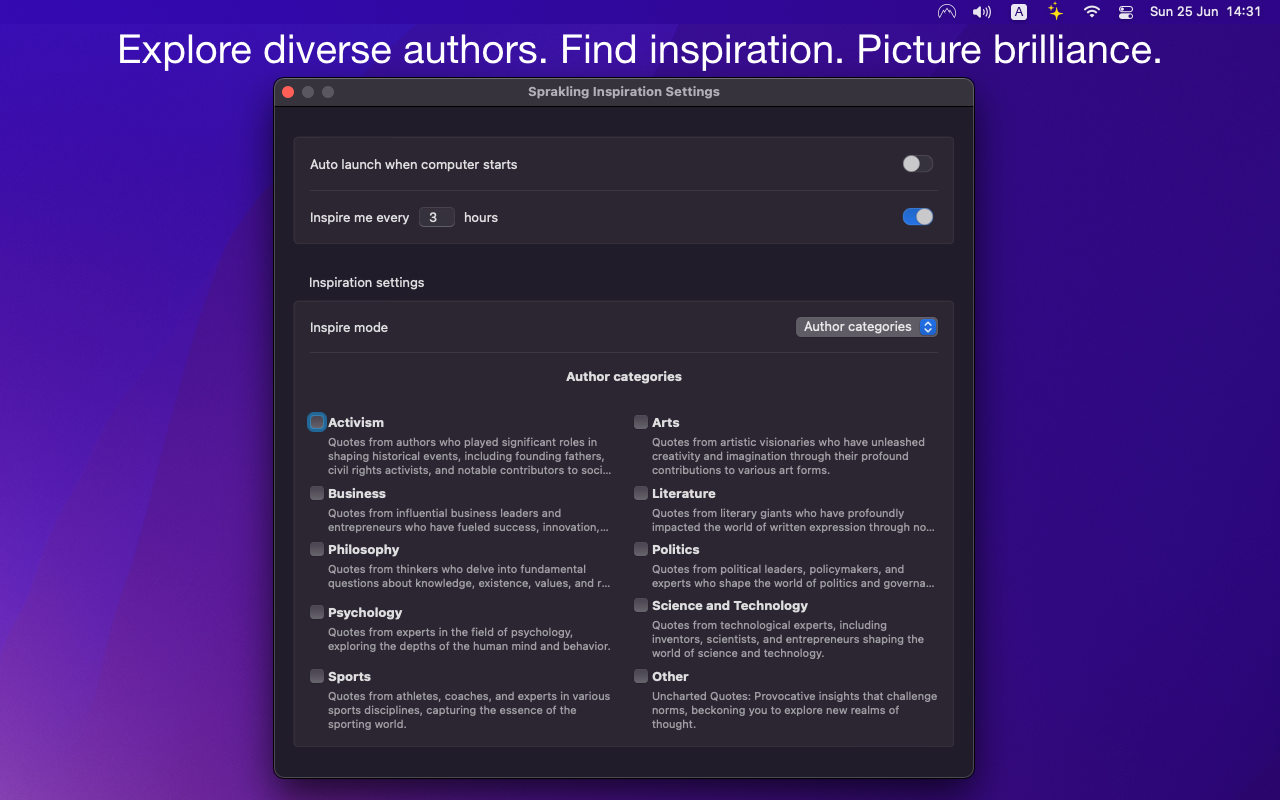Toggle Auto launch when computer starts
The width and height of the screenshot is (1280, 800).
coord(918,164)
